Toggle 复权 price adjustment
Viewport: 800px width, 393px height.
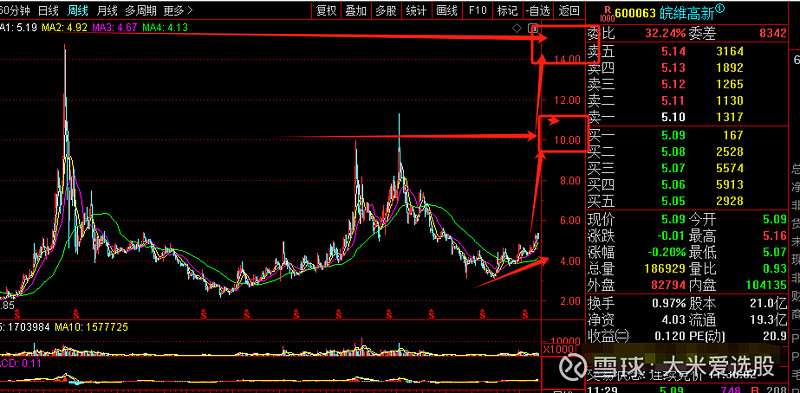pyautogui.click(x=327, y=10)
